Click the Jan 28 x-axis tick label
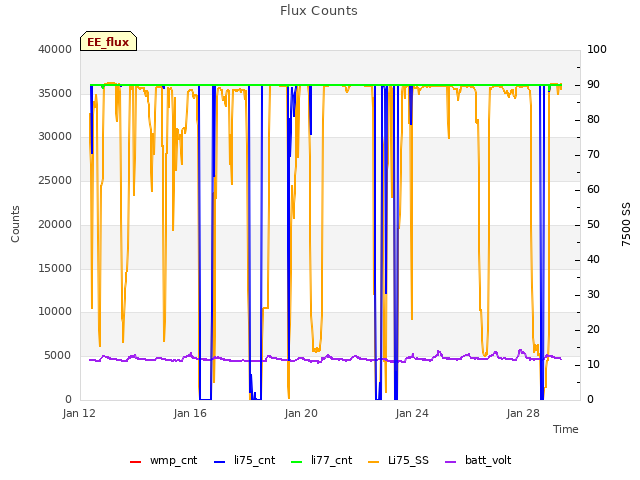This screenshot has width=640, height=480. pyautogui.click(x=523, y=413)
